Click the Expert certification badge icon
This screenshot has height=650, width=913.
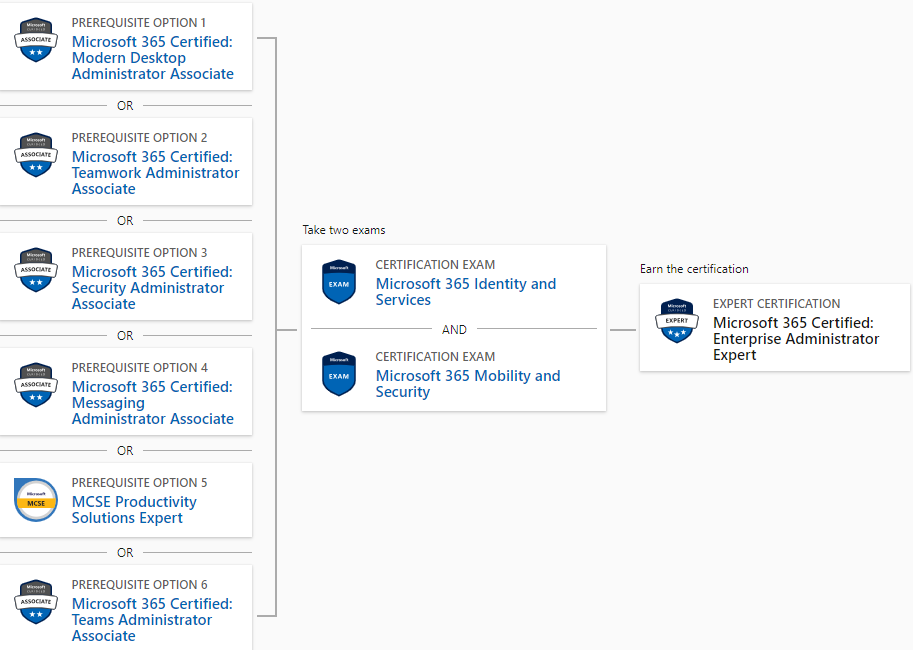point(677,321)
